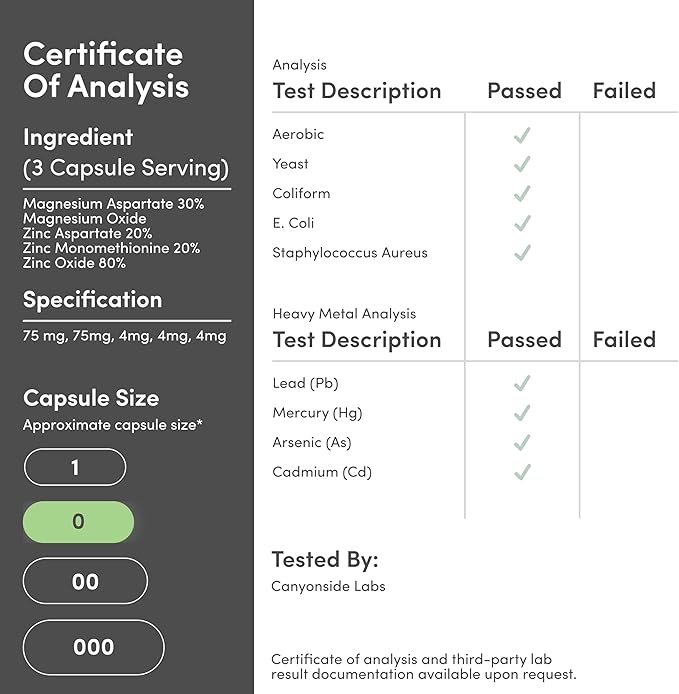Image resolution: width=679 pixels, height=694 pixels.
Task: Click the Failed column header under Analysis
Action: [624, 91]
